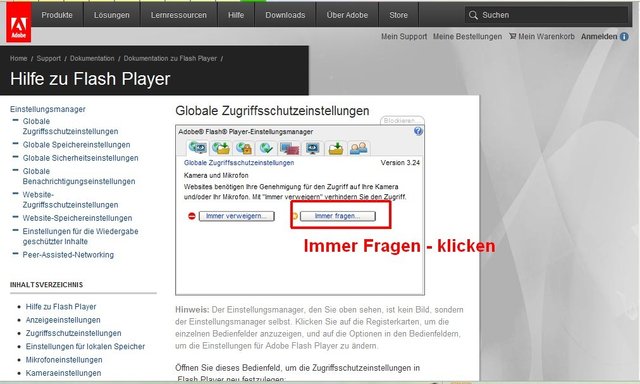Open the Global Storage Settings tab icon
This screenshot has height=384, width=640.
(221, 148)
